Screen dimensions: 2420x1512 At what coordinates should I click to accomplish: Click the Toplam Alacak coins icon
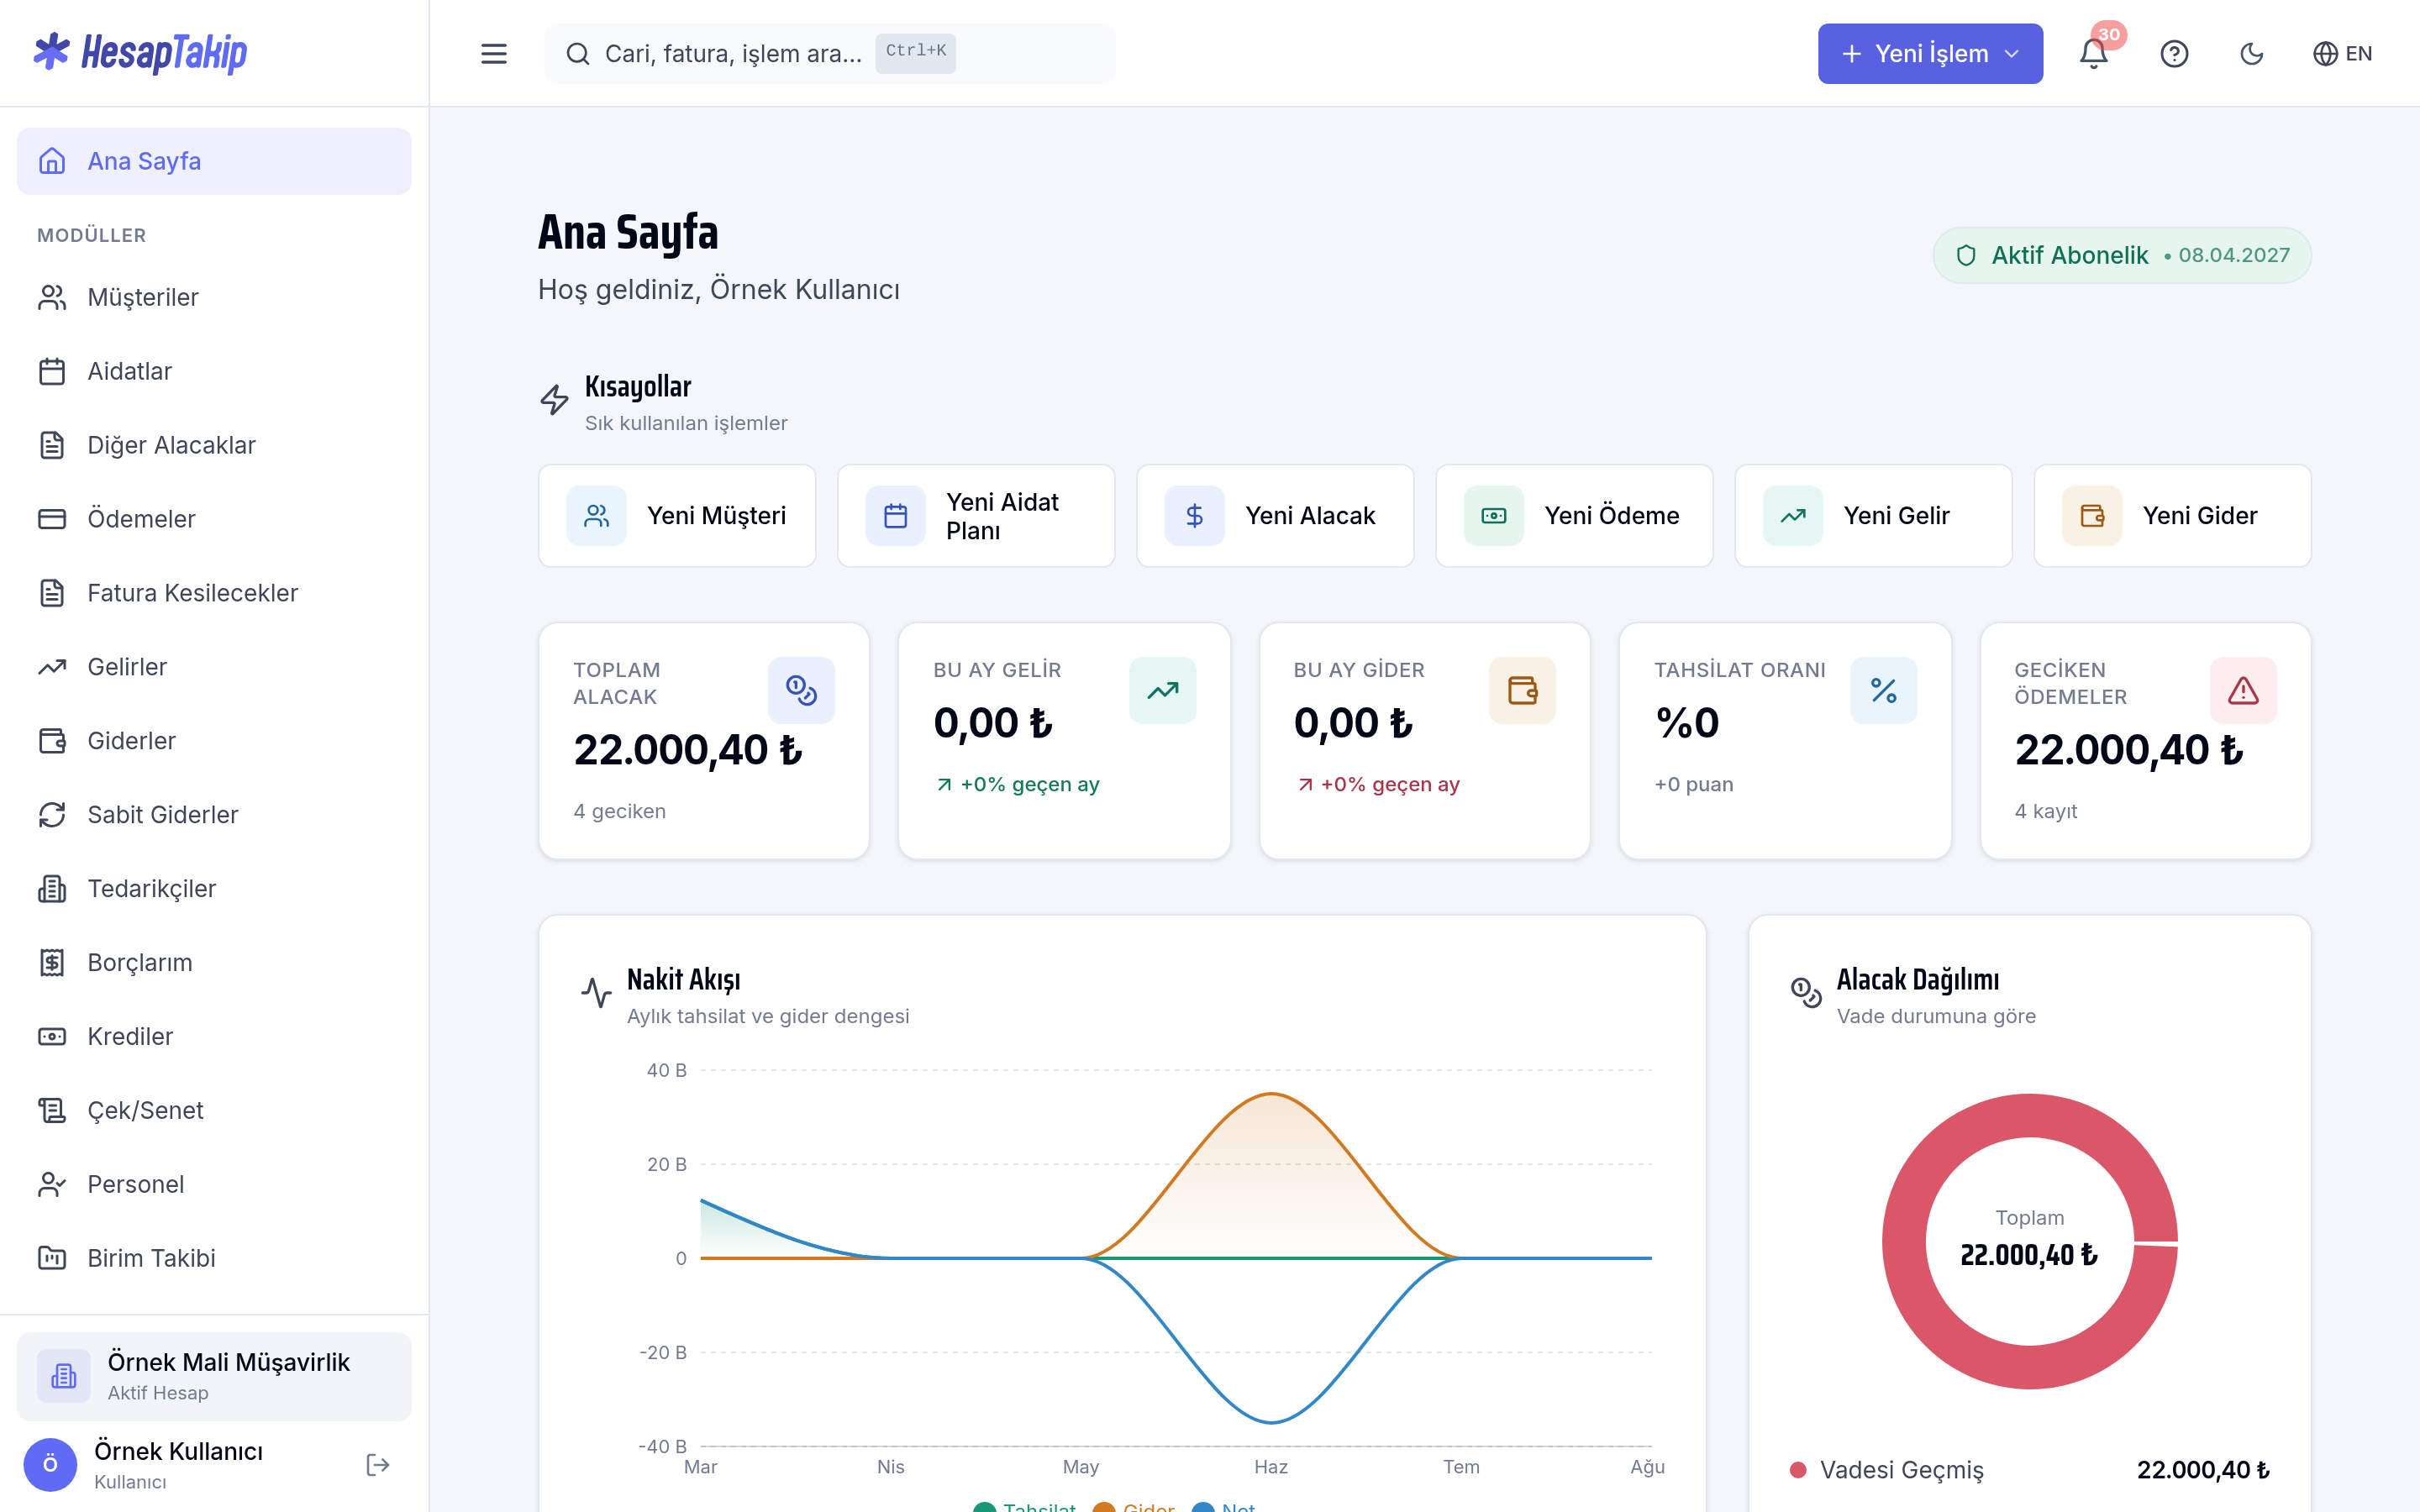click(801, 690)
